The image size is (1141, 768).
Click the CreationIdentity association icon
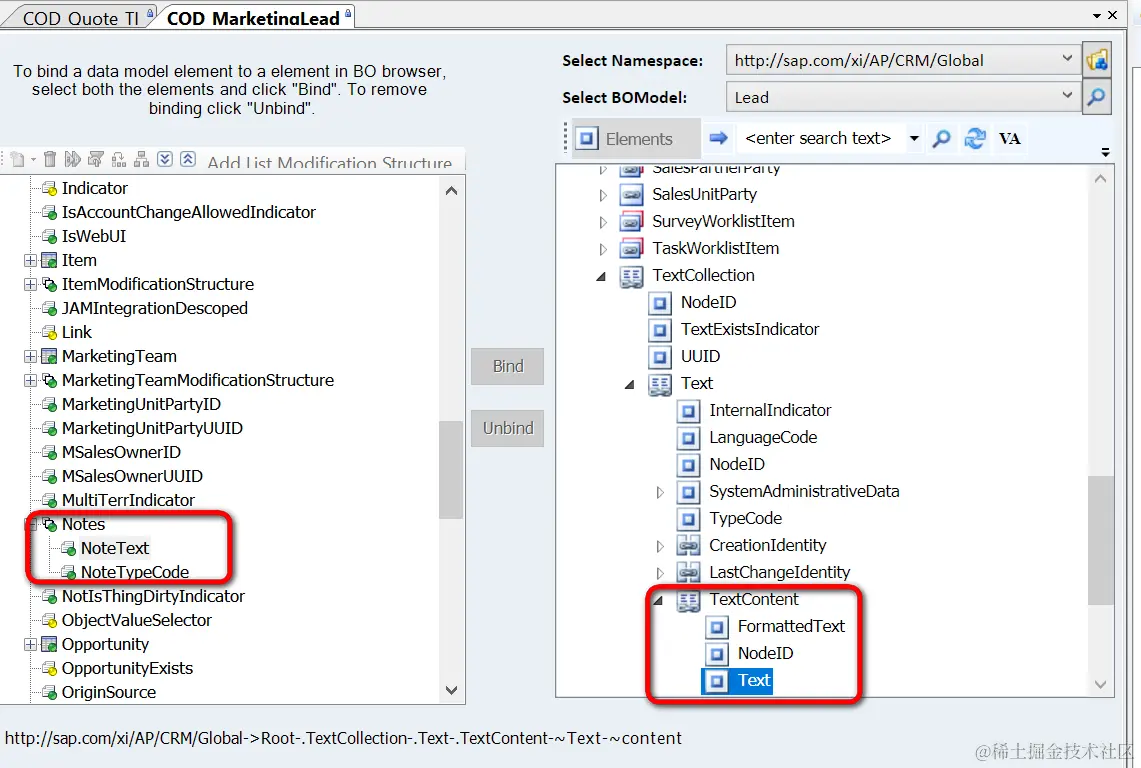pos(688,545)
